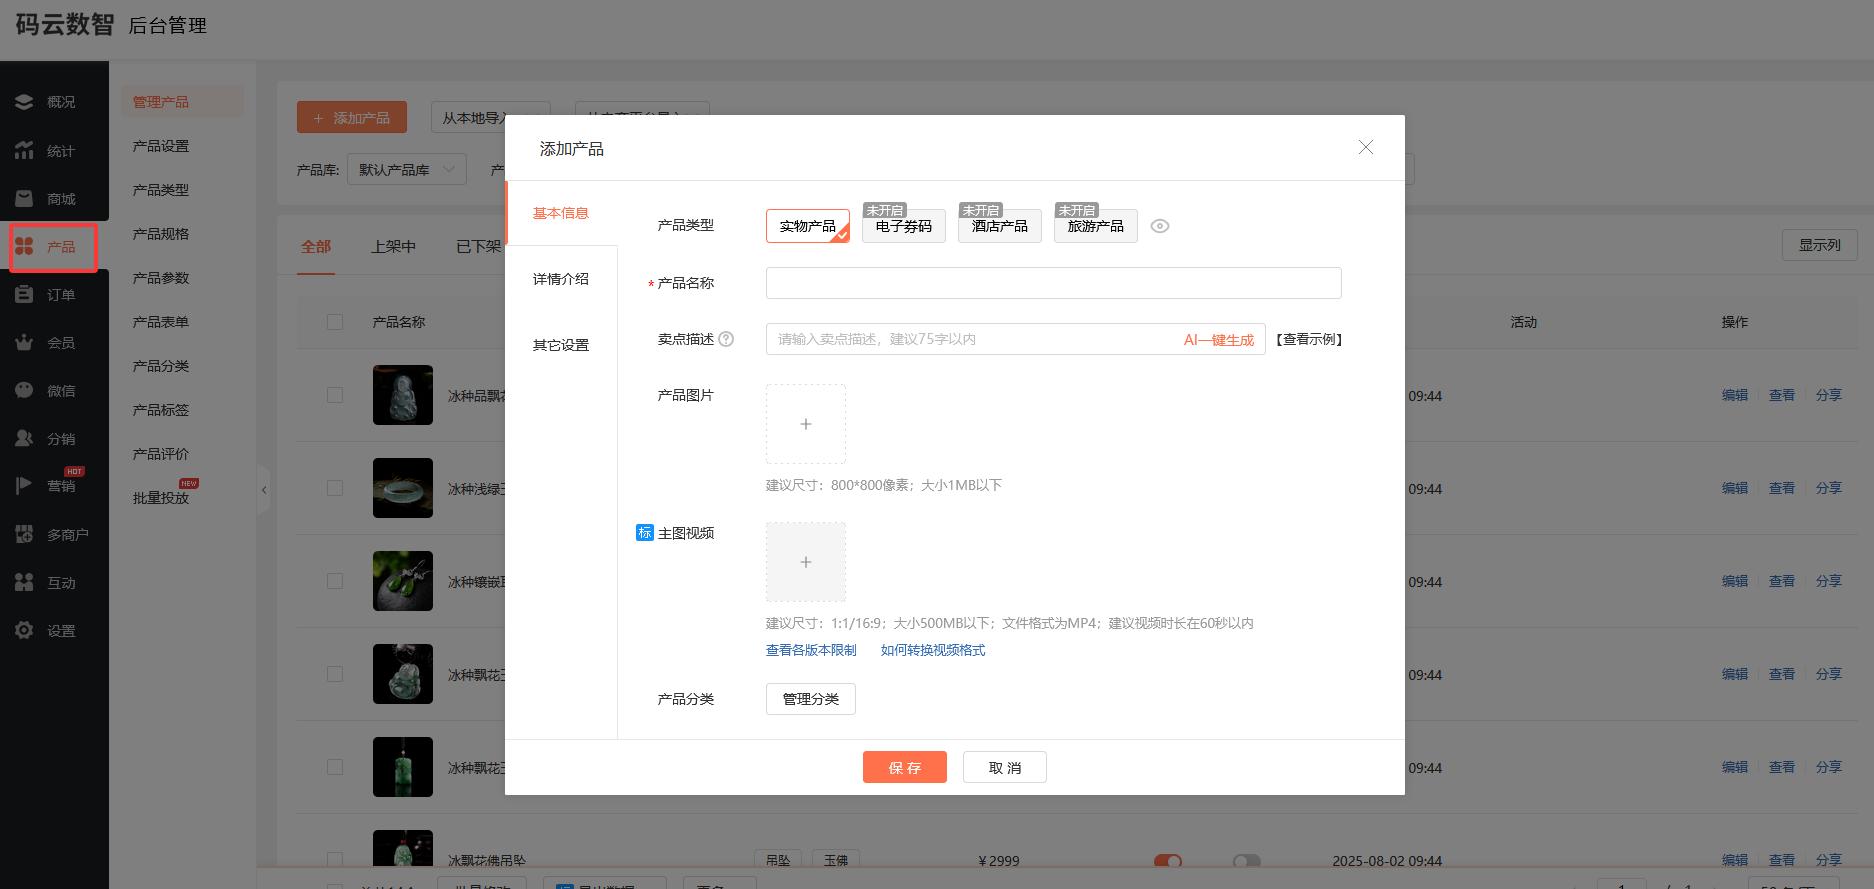The height and width of the screenshot is (889, 1874).
Task: Open the 统计 statistics sidebar icon
Action: (x=24, y=151)
